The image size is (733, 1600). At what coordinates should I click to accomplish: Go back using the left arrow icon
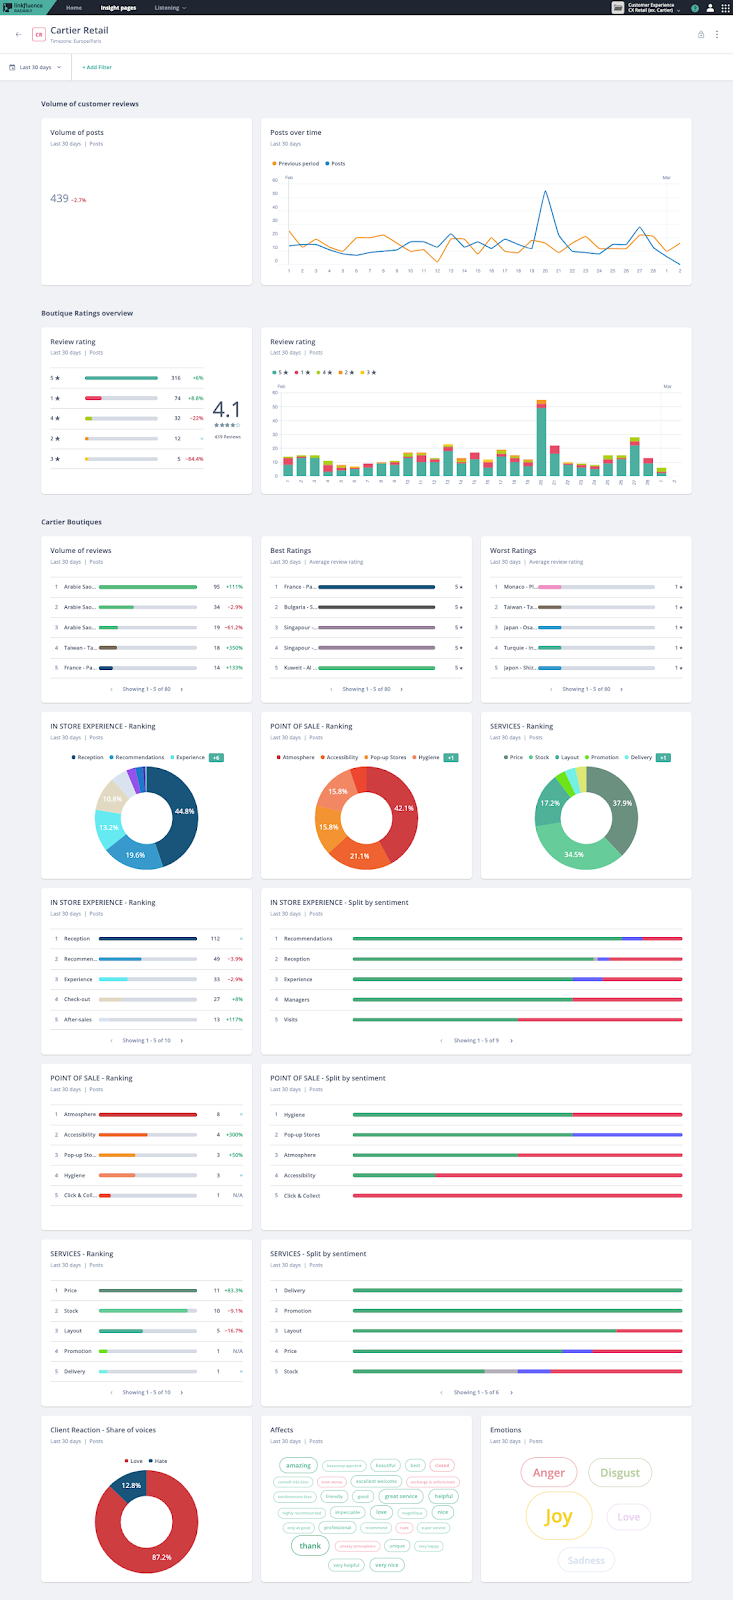(18, 34)
